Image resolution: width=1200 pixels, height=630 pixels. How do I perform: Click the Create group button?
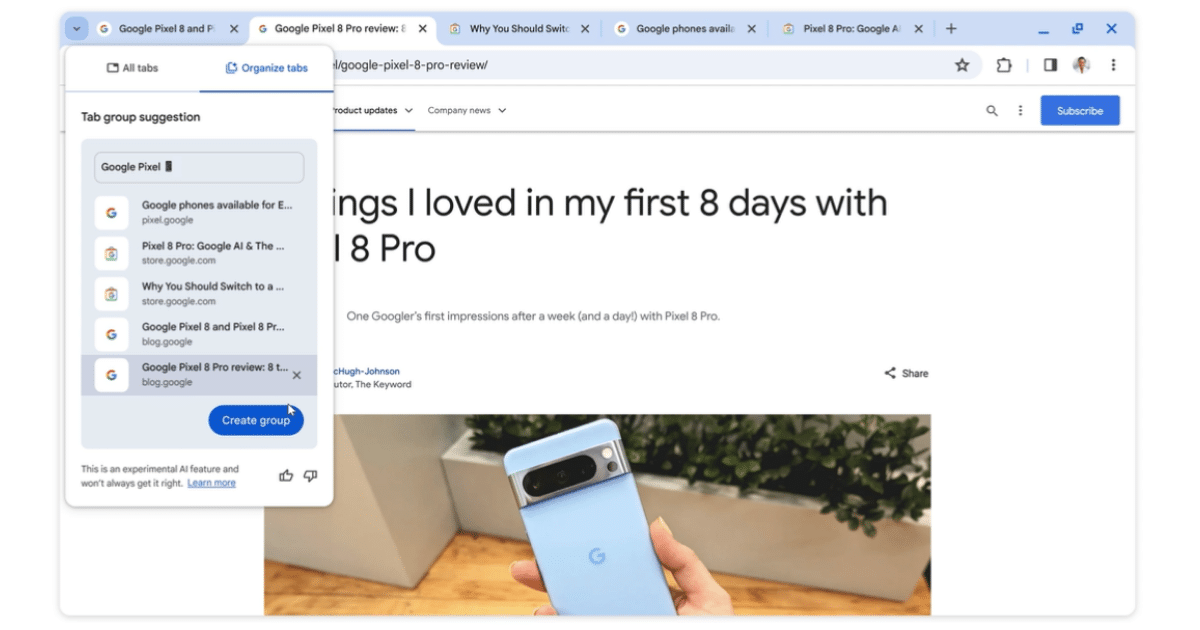(256, 420)
